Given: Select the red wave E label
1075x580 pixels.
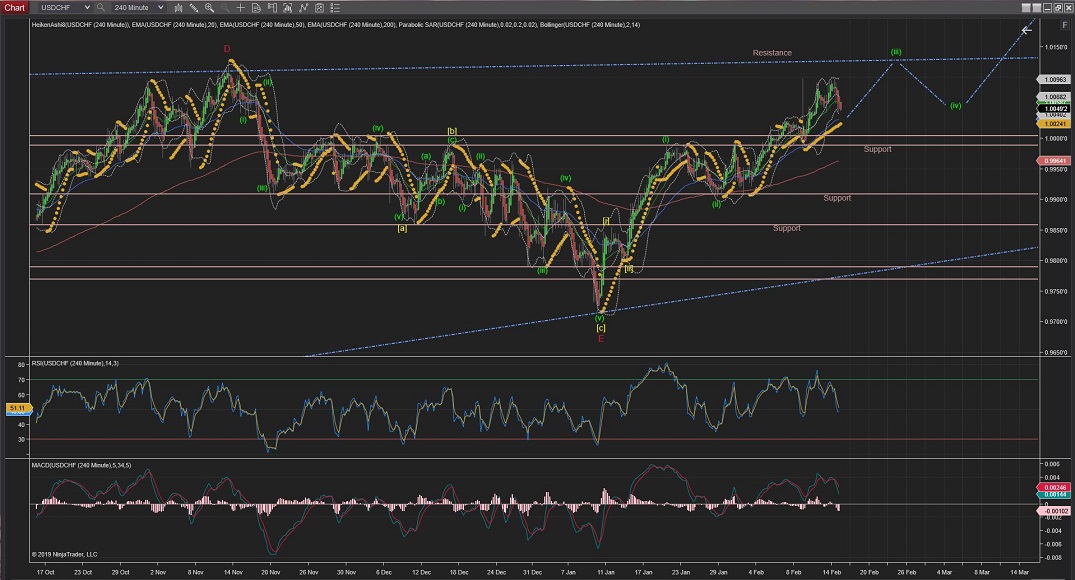Looking at the screenshot, I should (601, 339).
